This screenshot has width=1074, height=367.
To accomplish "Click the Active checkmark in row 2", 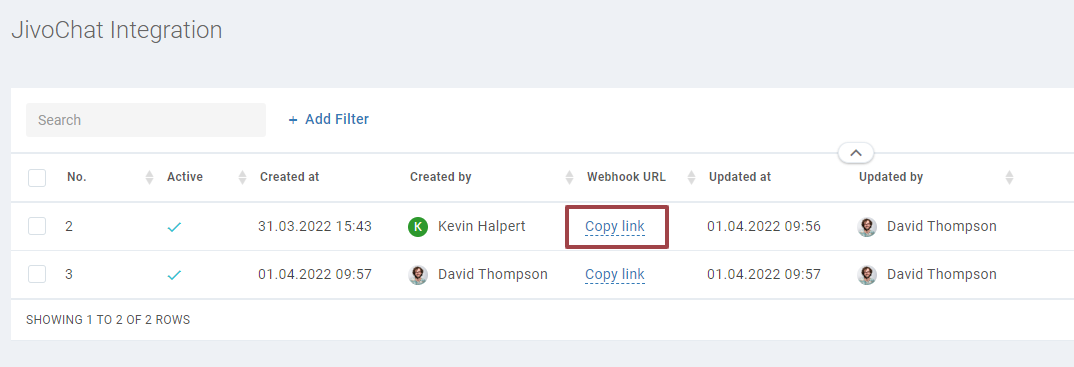I will pyautogui.click(x=174, y=227).
